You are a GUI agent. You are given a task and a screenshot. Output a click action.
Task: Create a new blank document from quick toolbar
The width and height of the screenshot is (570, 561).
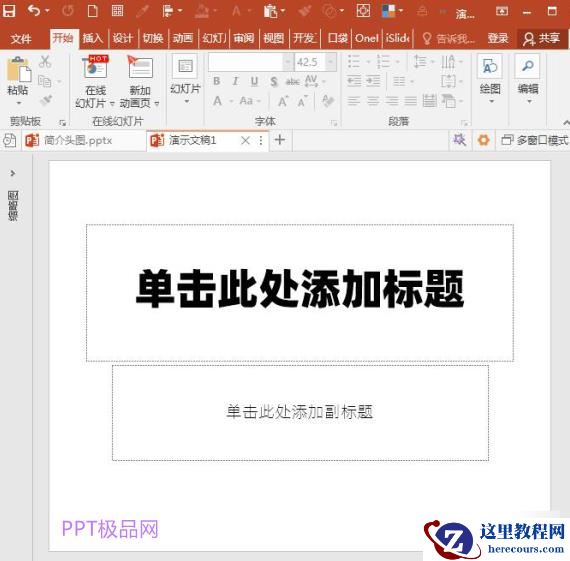click(93, 11)
